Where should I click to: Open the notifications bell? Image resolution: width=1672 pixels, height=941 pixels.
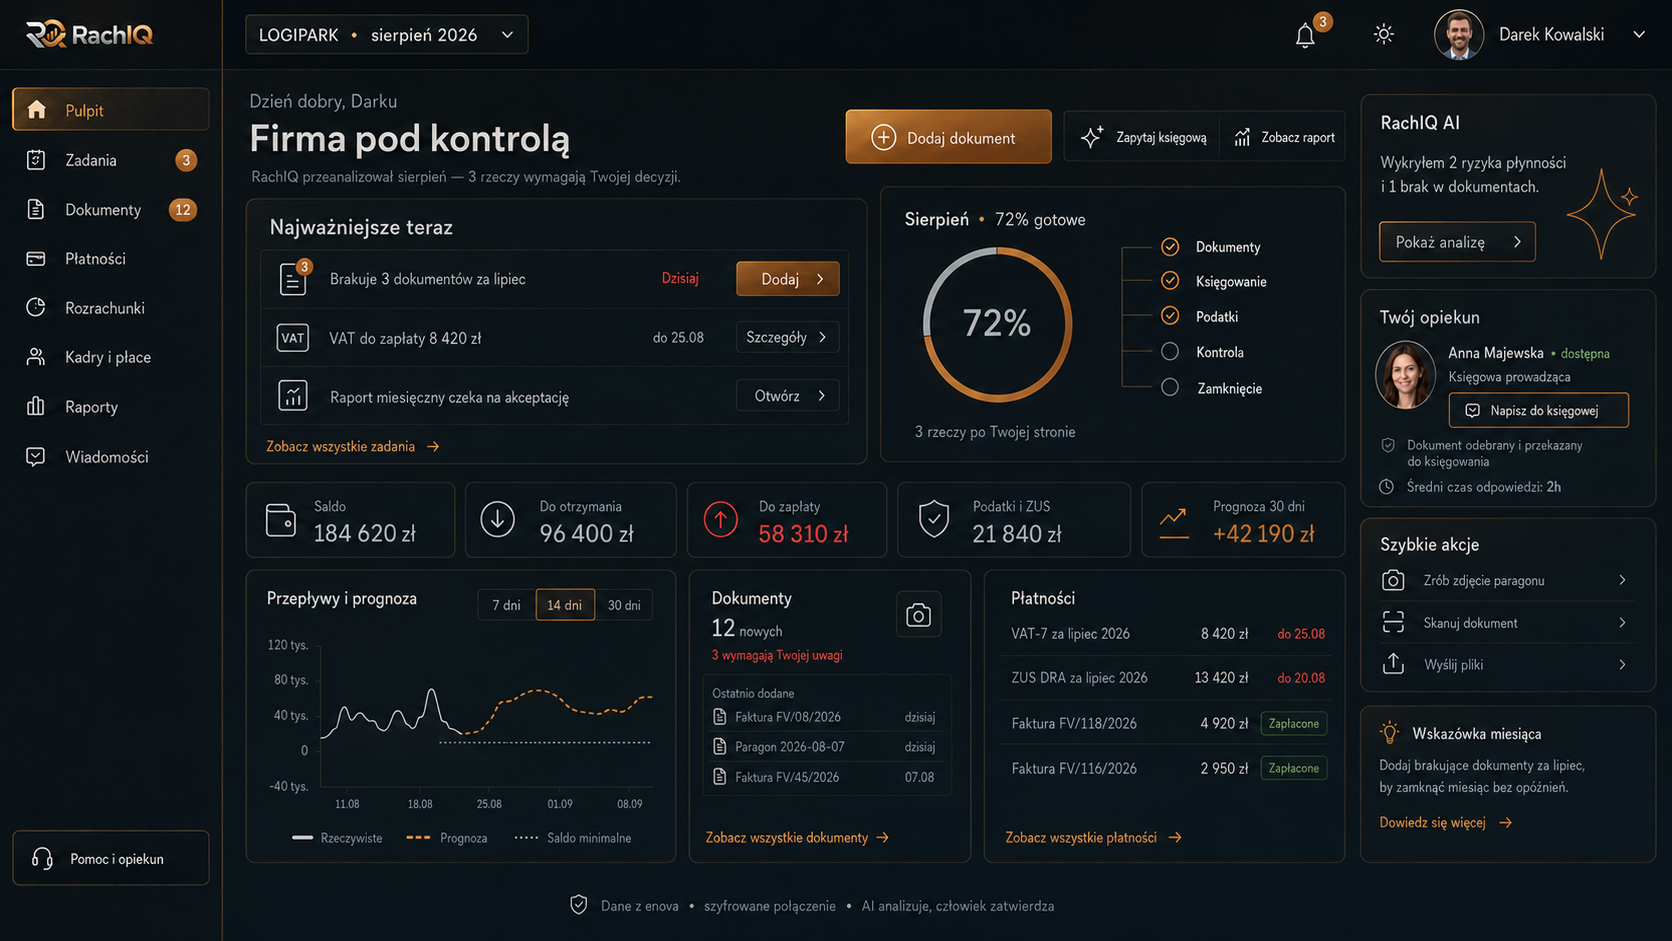pos(1305,36)
